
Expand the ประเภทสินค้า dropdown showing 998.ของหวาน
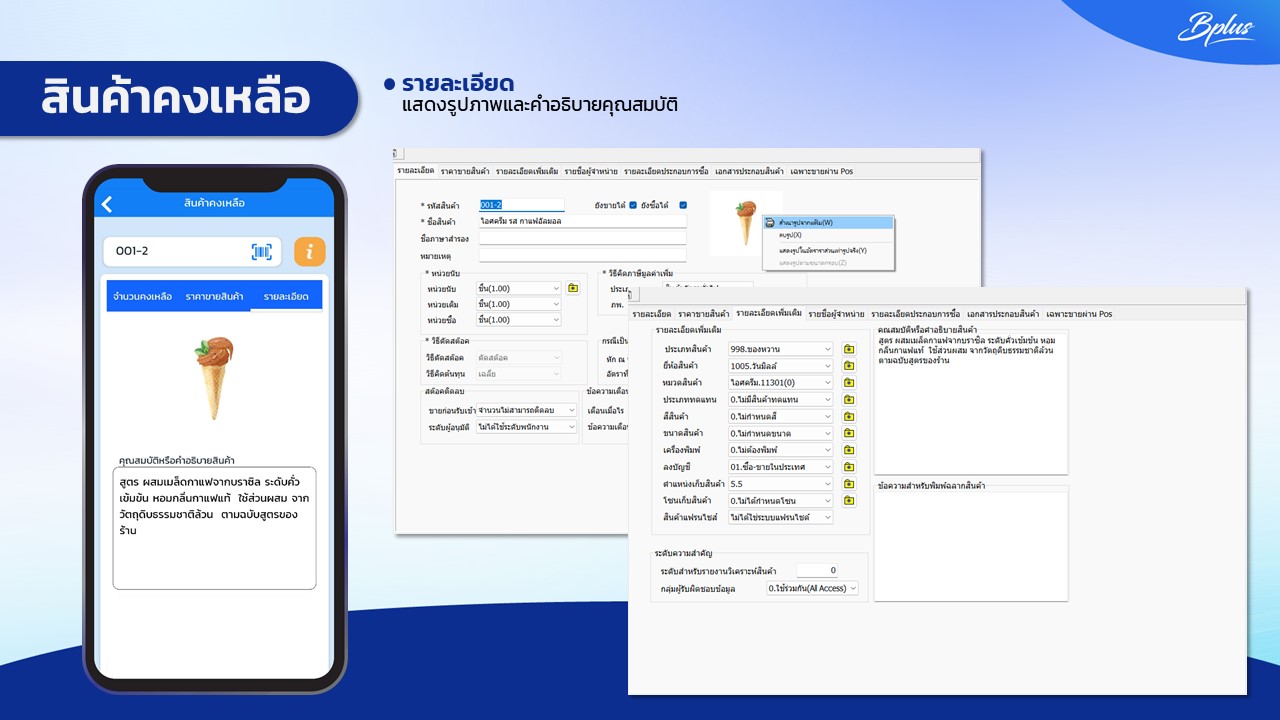click(780, 349)
